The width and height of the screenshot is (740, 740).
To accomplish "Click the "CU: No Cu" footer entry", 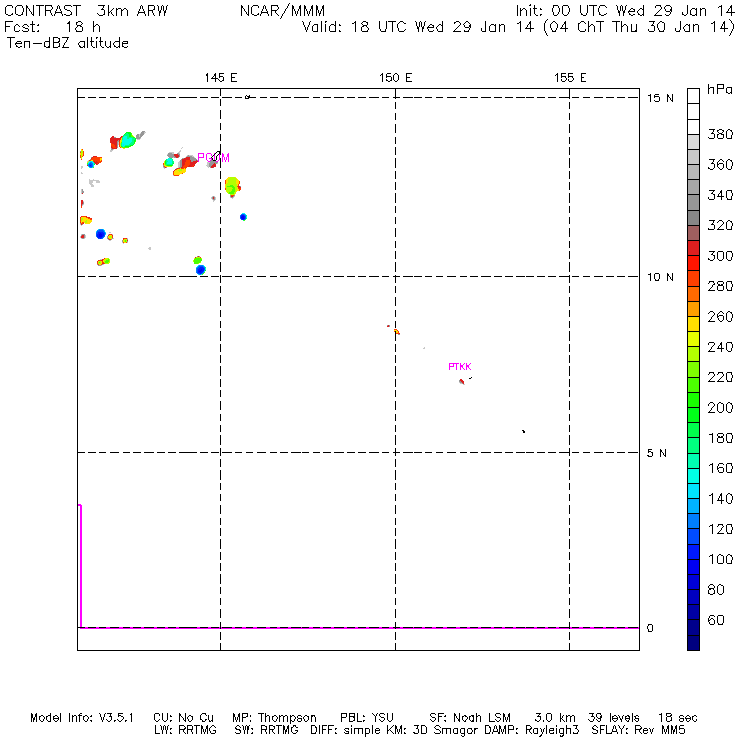I will click(184, 718).
